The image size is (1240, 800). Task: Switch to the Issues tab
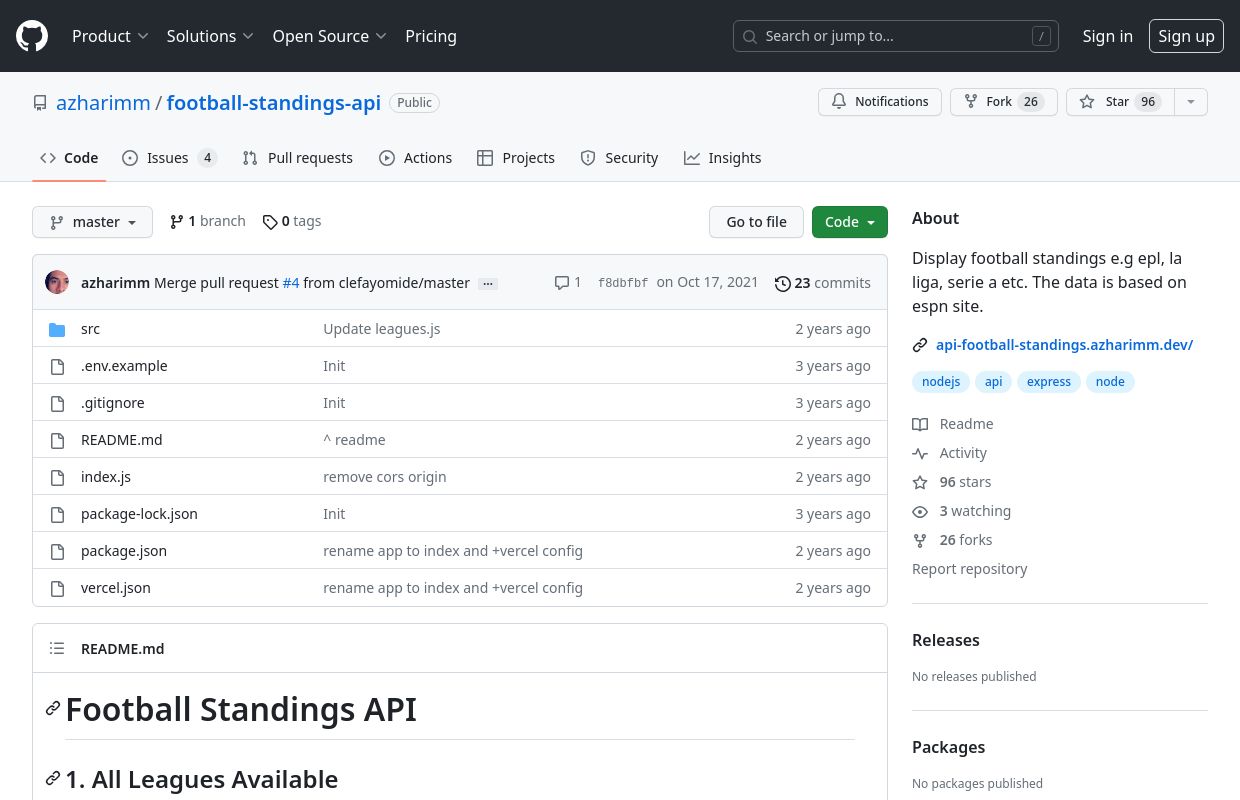click(169, 158)
